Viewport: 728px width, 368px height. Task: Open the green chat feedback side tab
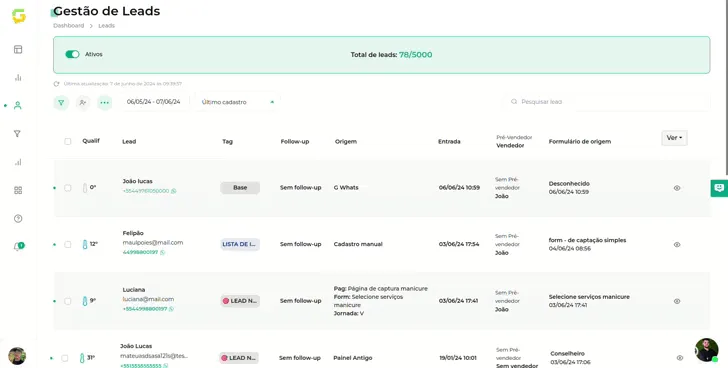(x=719, y=188)
